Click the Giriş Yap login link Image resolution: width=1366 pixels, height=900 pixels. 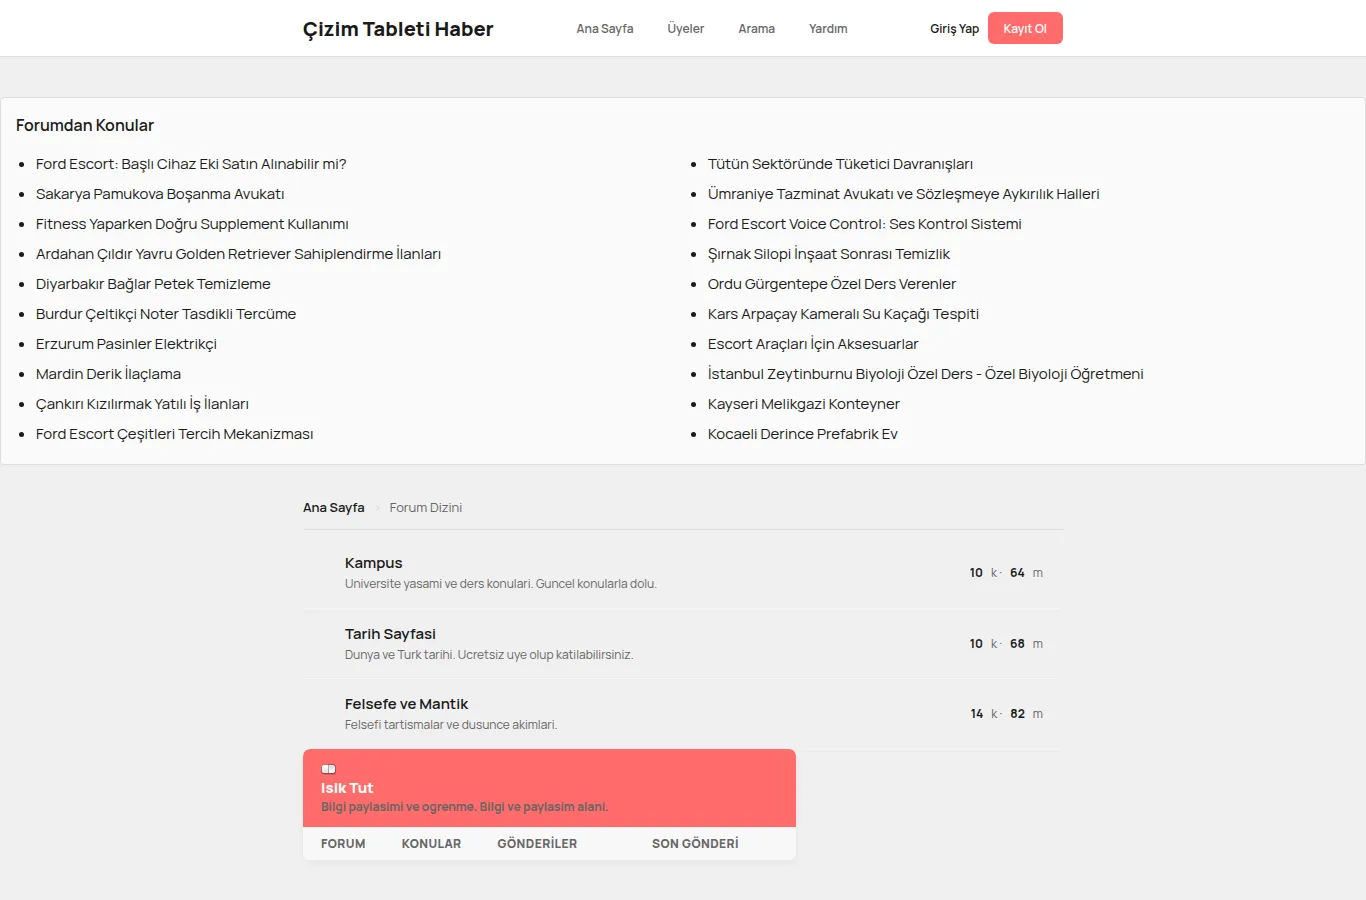(954, 29)
